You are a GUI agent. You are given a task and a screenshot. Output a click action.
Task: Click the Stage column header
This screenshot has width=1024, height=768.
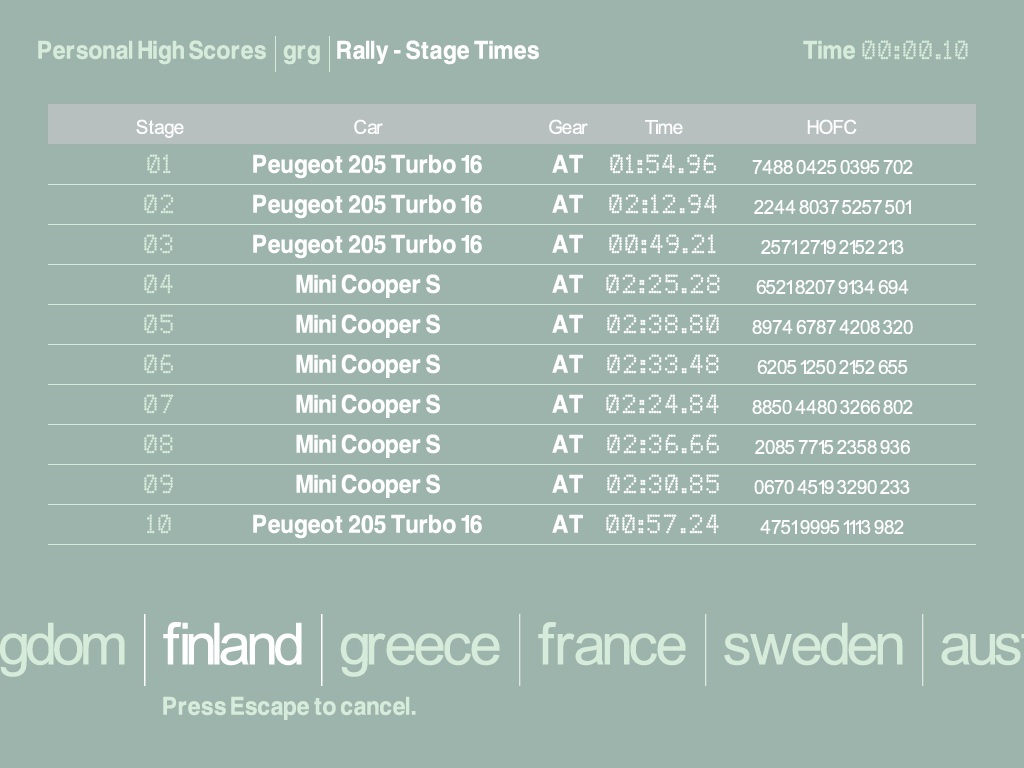(x=160, y=127)
